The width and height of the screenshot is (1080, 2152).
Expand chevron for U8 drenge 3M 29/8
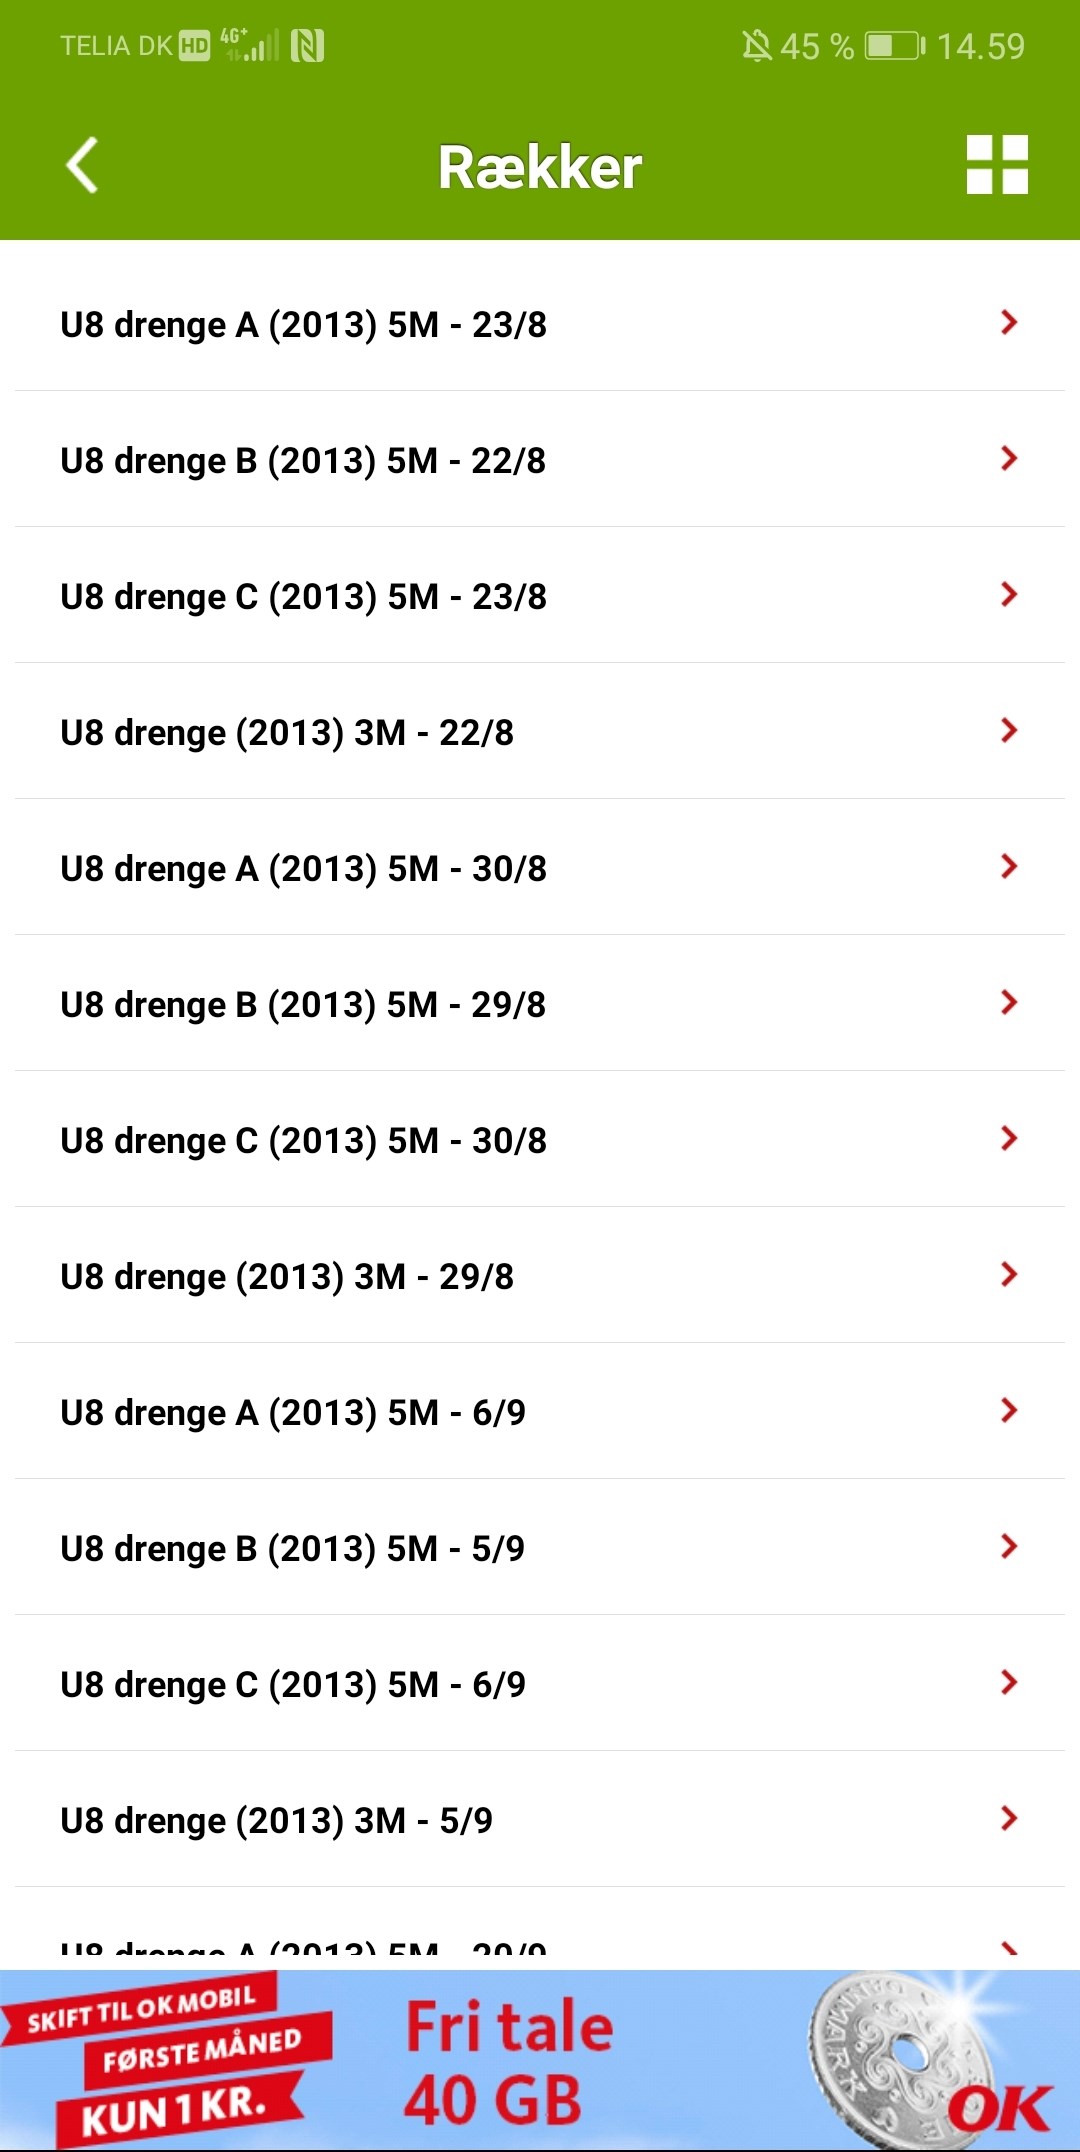coord(1008,1275)
